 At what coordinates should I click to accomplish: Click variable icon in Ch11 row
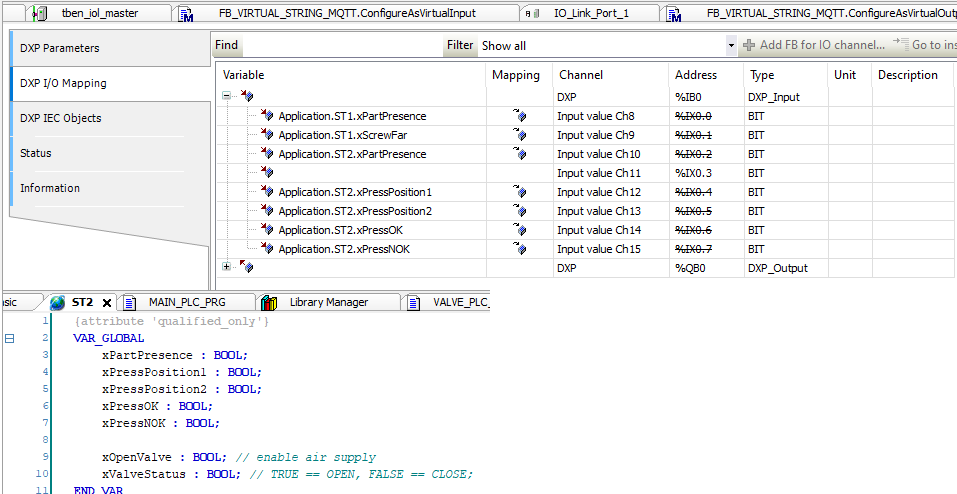point(266,173)
